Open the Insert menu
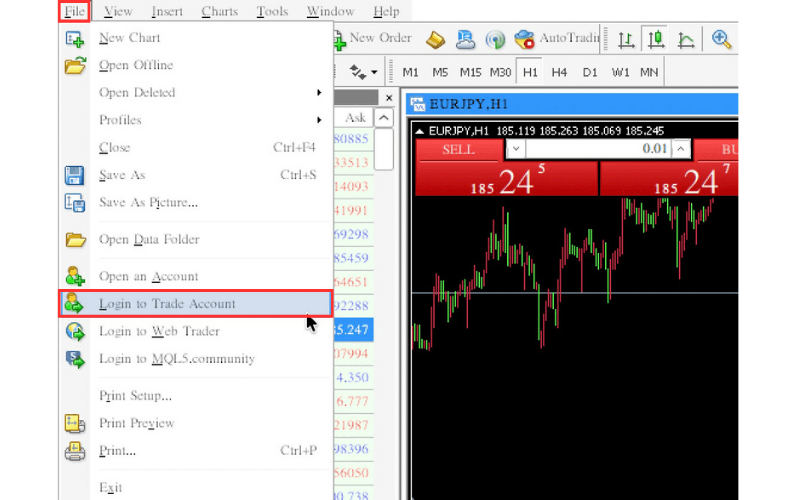The height and width of the screenshot is (500, 800). point(167,11)
